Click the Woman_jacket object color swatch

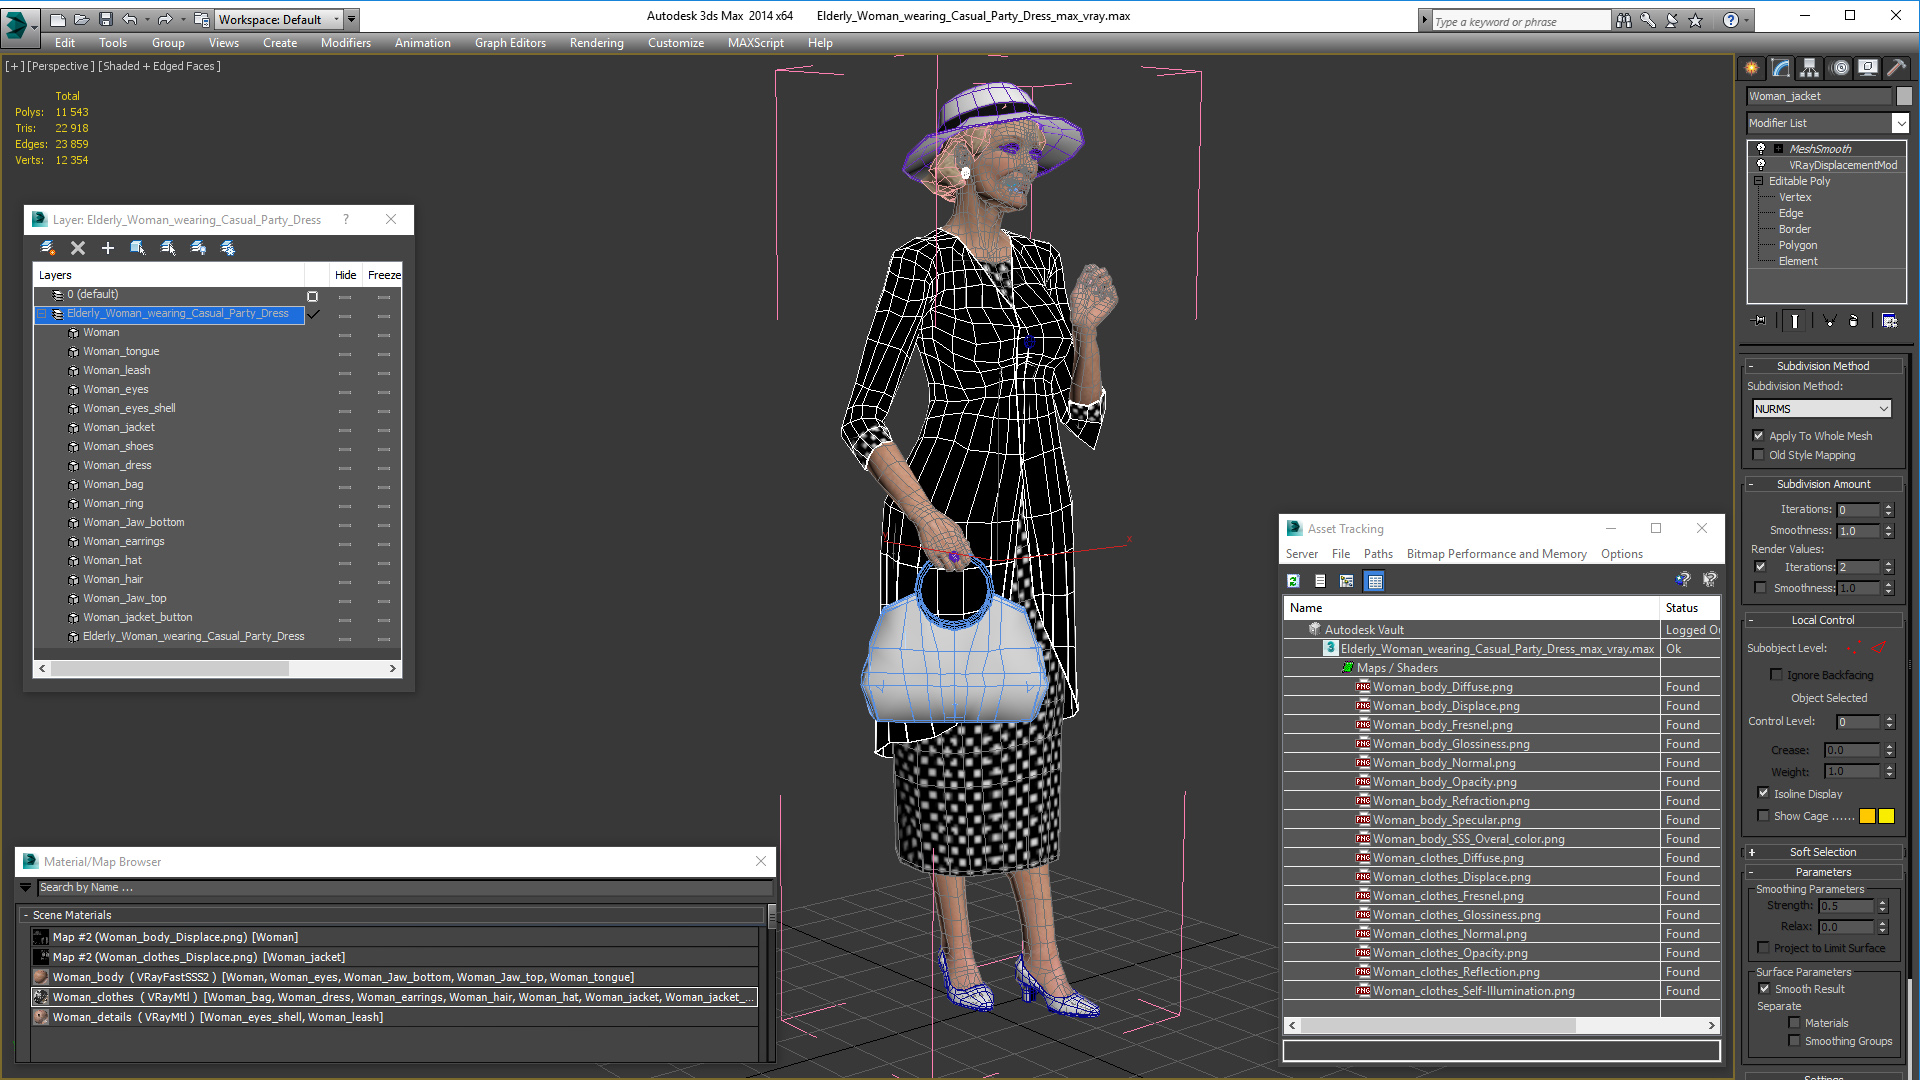coord(1904,96)
